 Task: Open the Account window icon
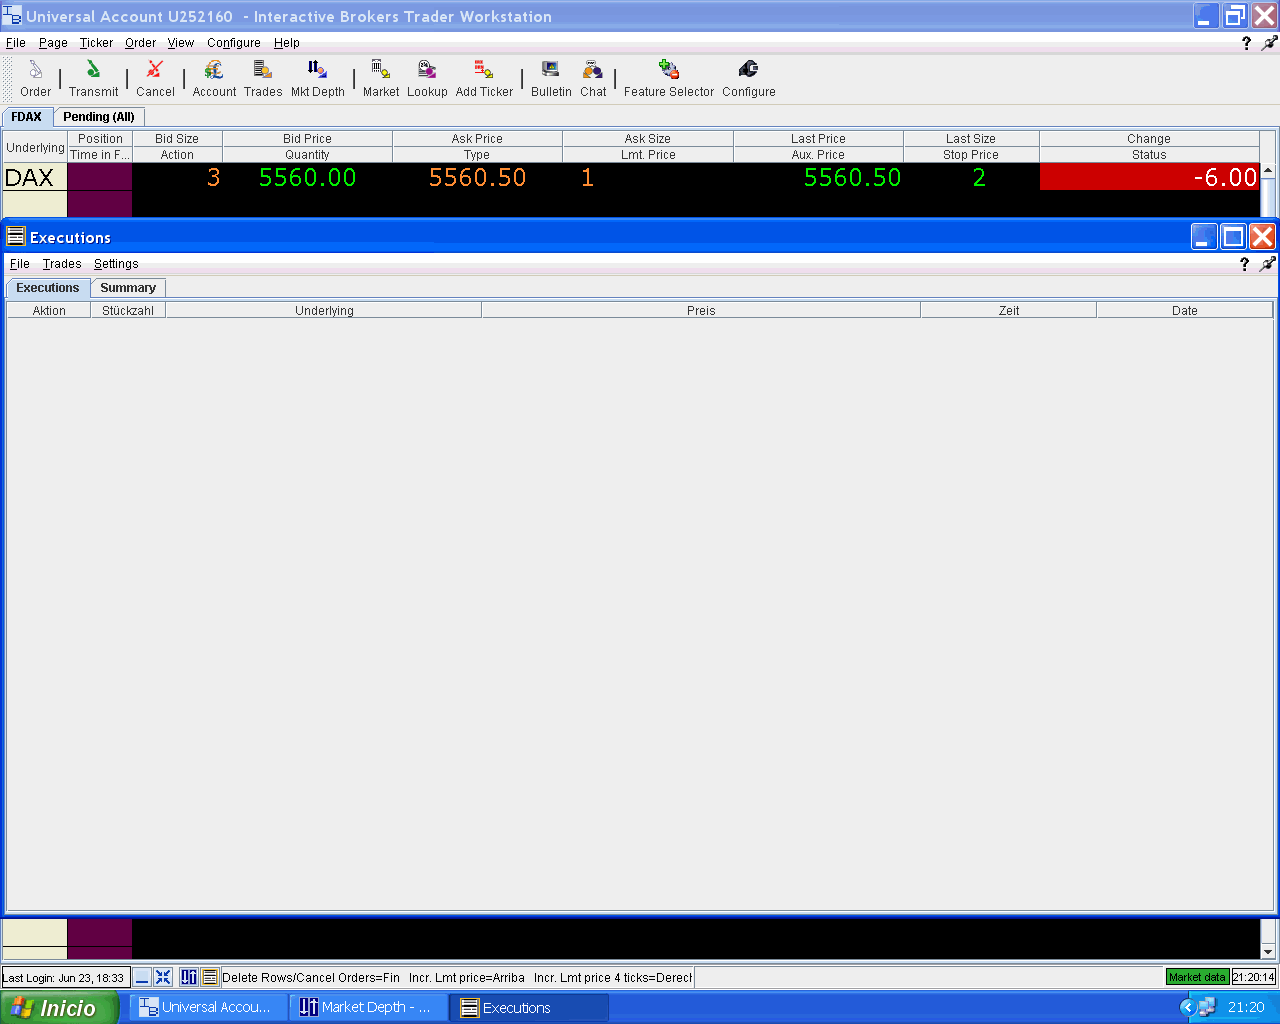point(214,78)
